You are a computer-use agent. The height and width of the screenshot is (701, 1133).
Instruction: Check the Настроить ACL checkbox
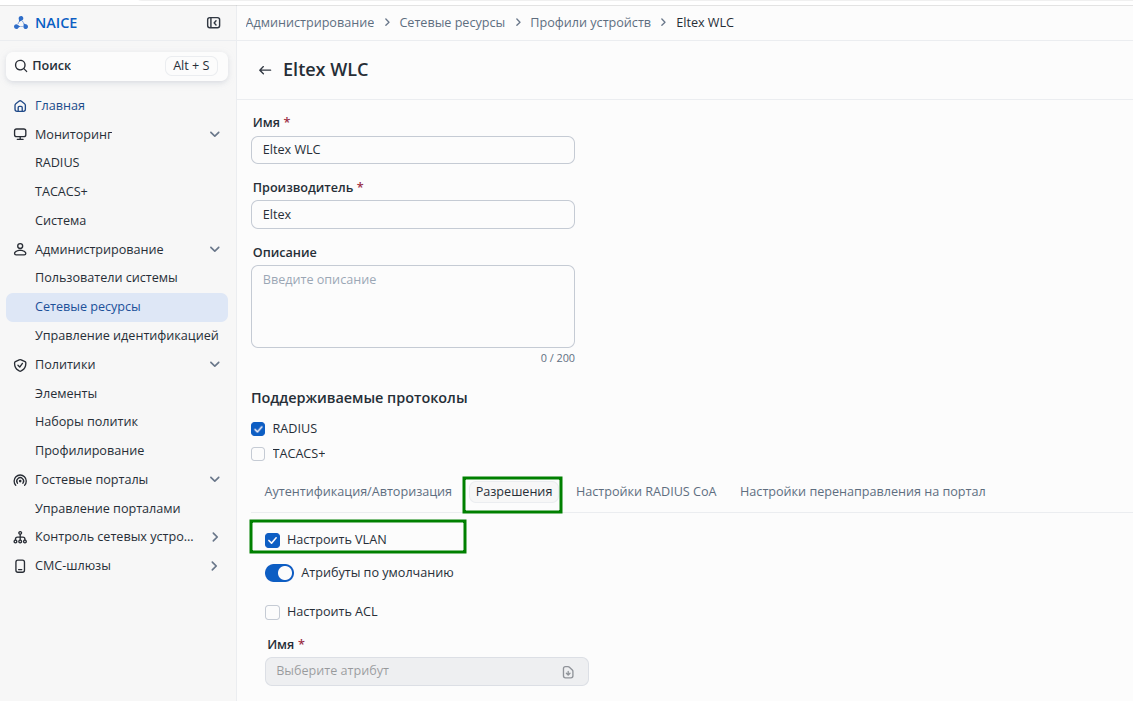point(272,612)
